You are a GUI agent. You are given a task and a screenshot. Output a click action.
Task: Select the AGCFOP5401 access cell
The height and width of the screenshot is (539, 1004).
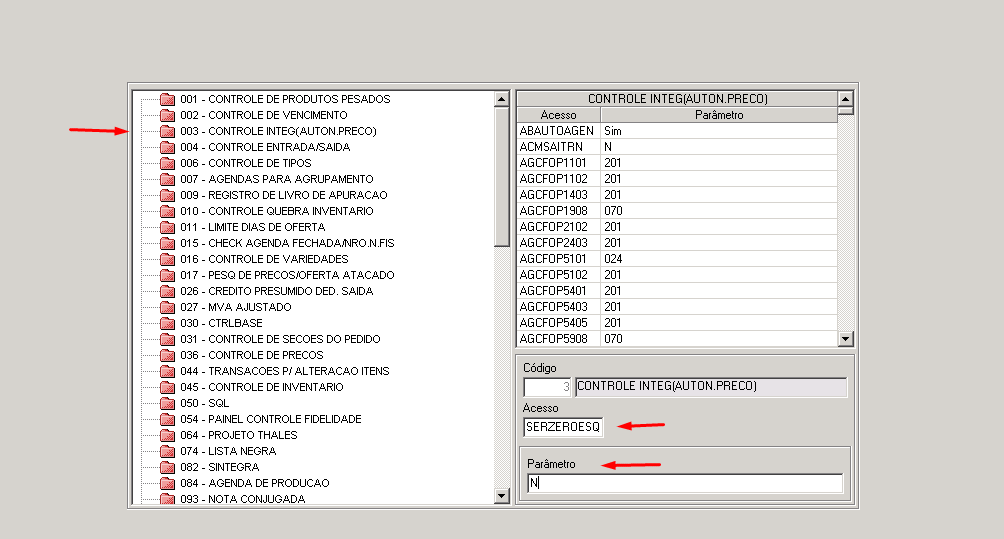tap(558, 291)
